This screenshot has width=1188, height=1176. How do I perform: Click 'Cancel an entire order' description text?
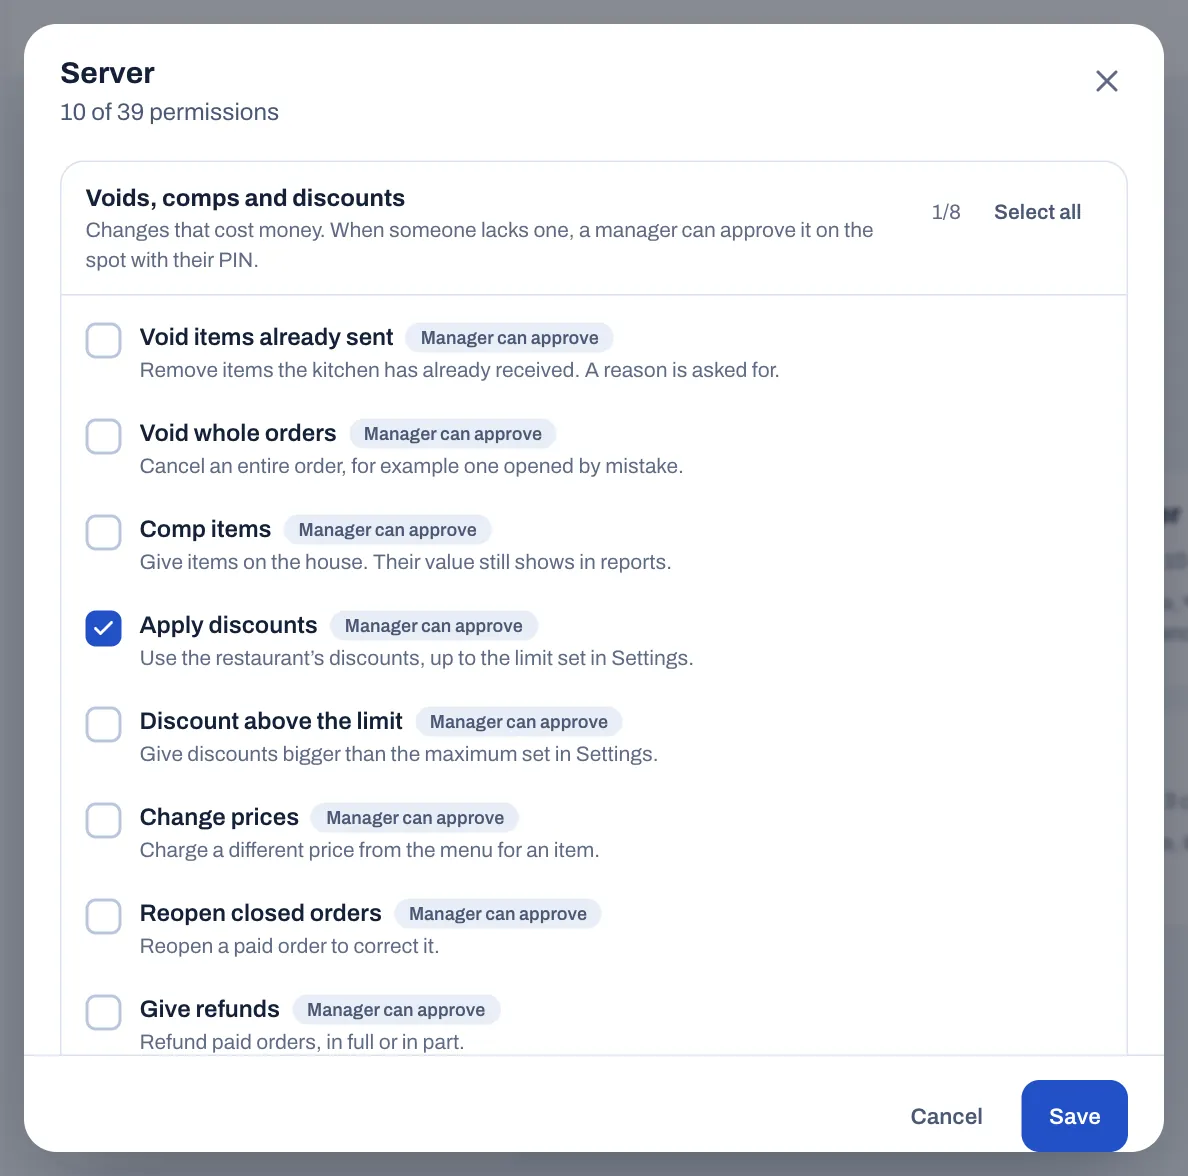(x=411, y=466)
